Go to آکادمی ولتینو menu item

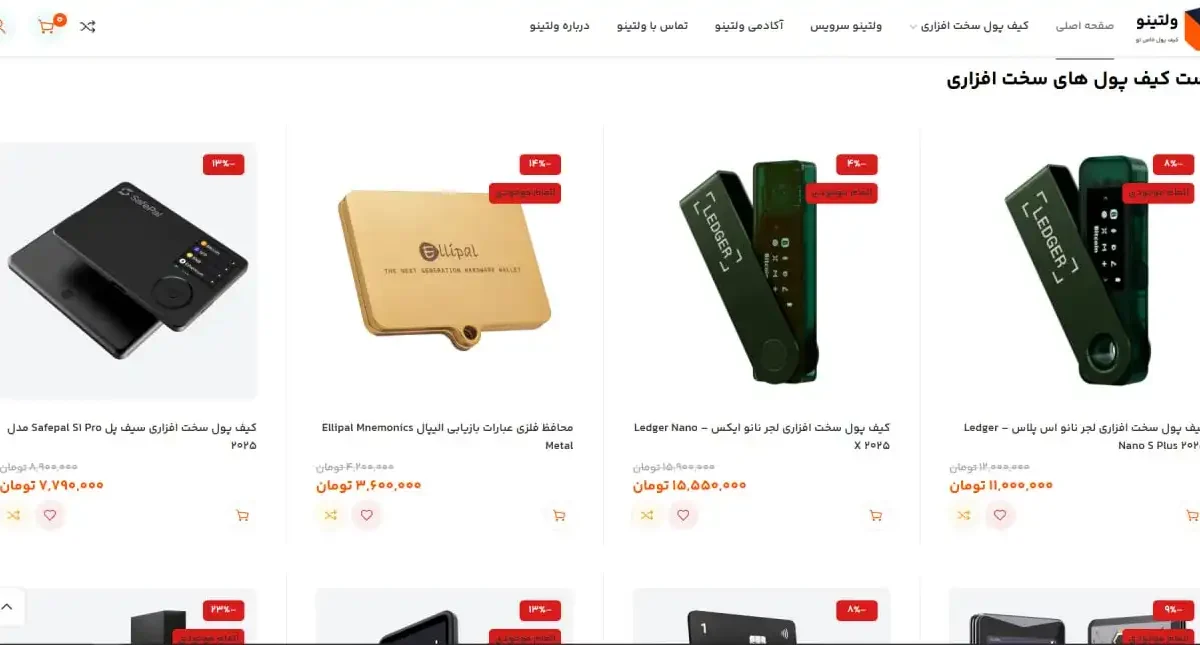pos(749,26)
